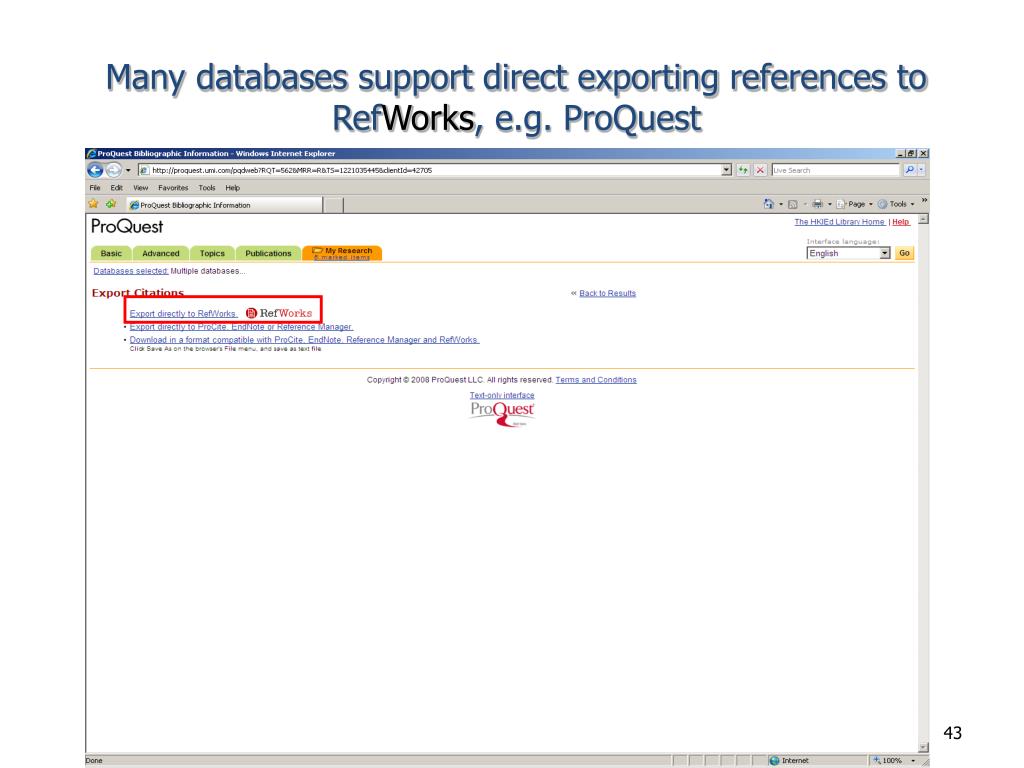The height and width of the screenshot is (768, 1024).
Task: Open the Home button dropdown arrow
Action: click(781, 204)
